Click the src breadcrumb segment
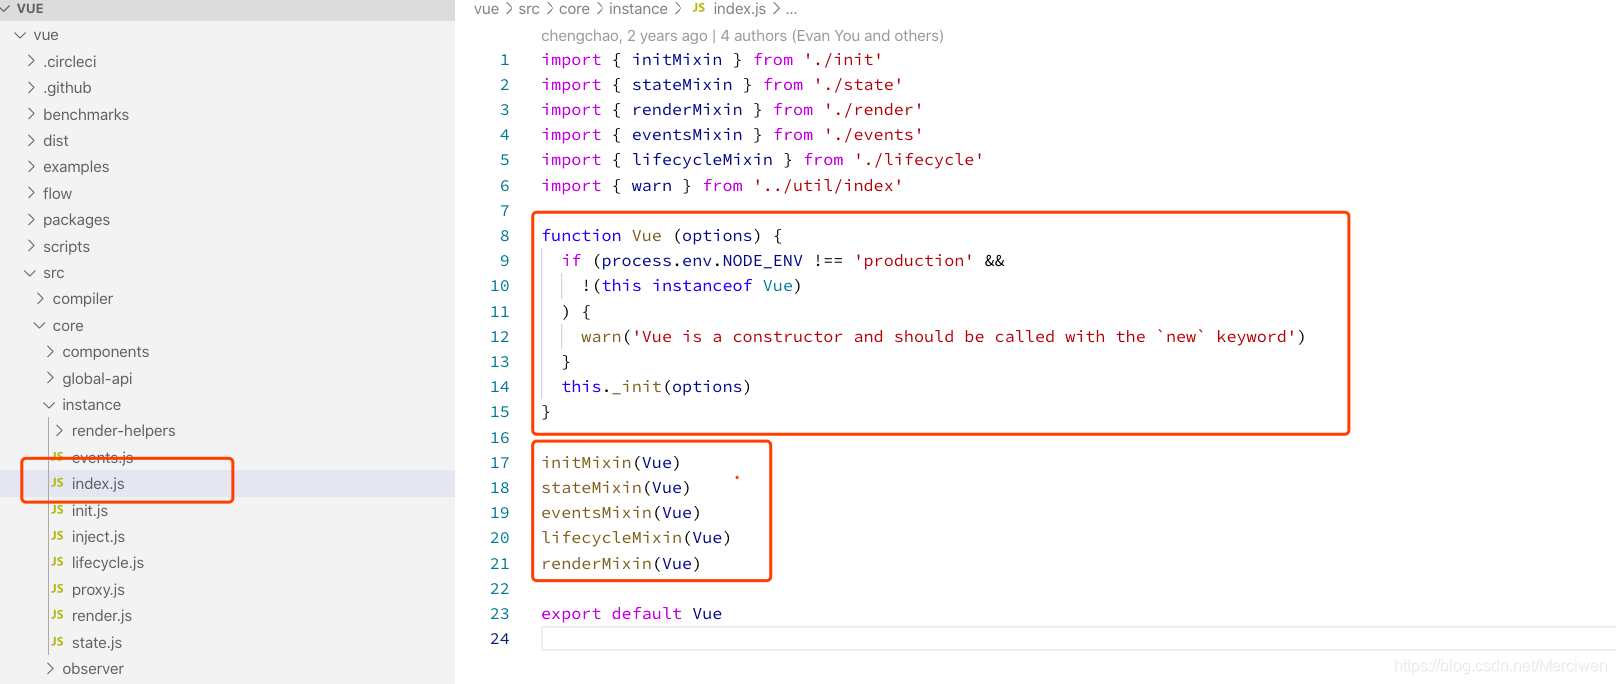This screenshot has height=684, width=1616. [x=529, y=9]
